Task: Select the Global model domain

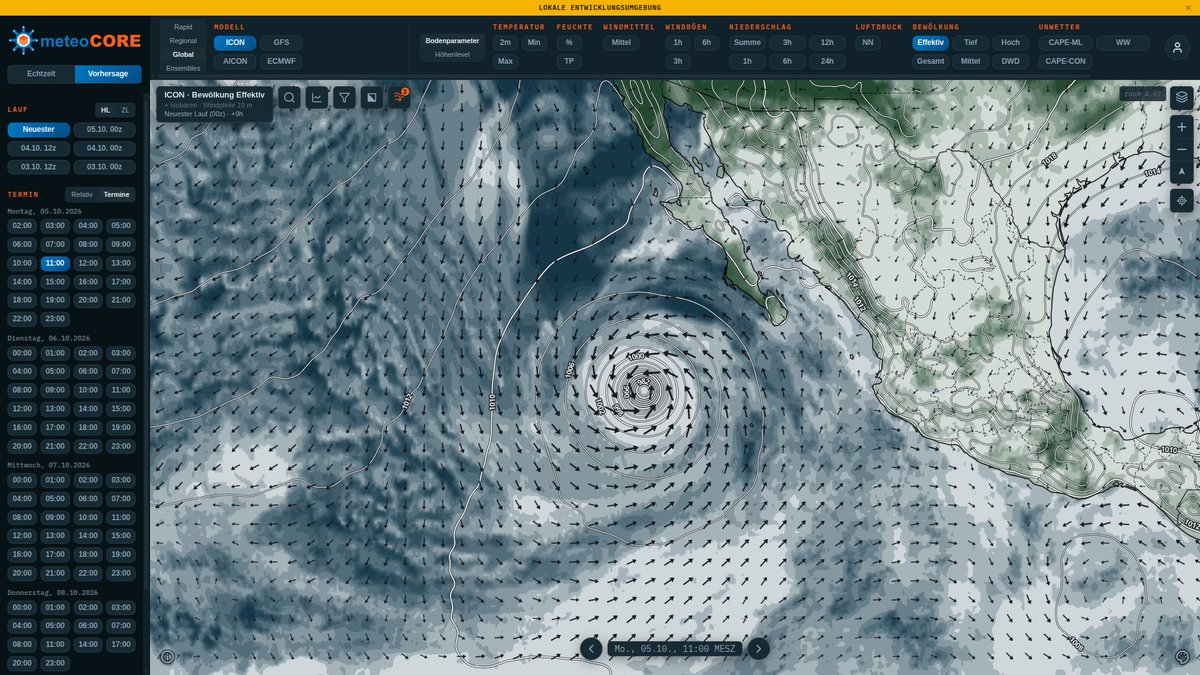Action: pyautogui.click(x=183, y=54)
